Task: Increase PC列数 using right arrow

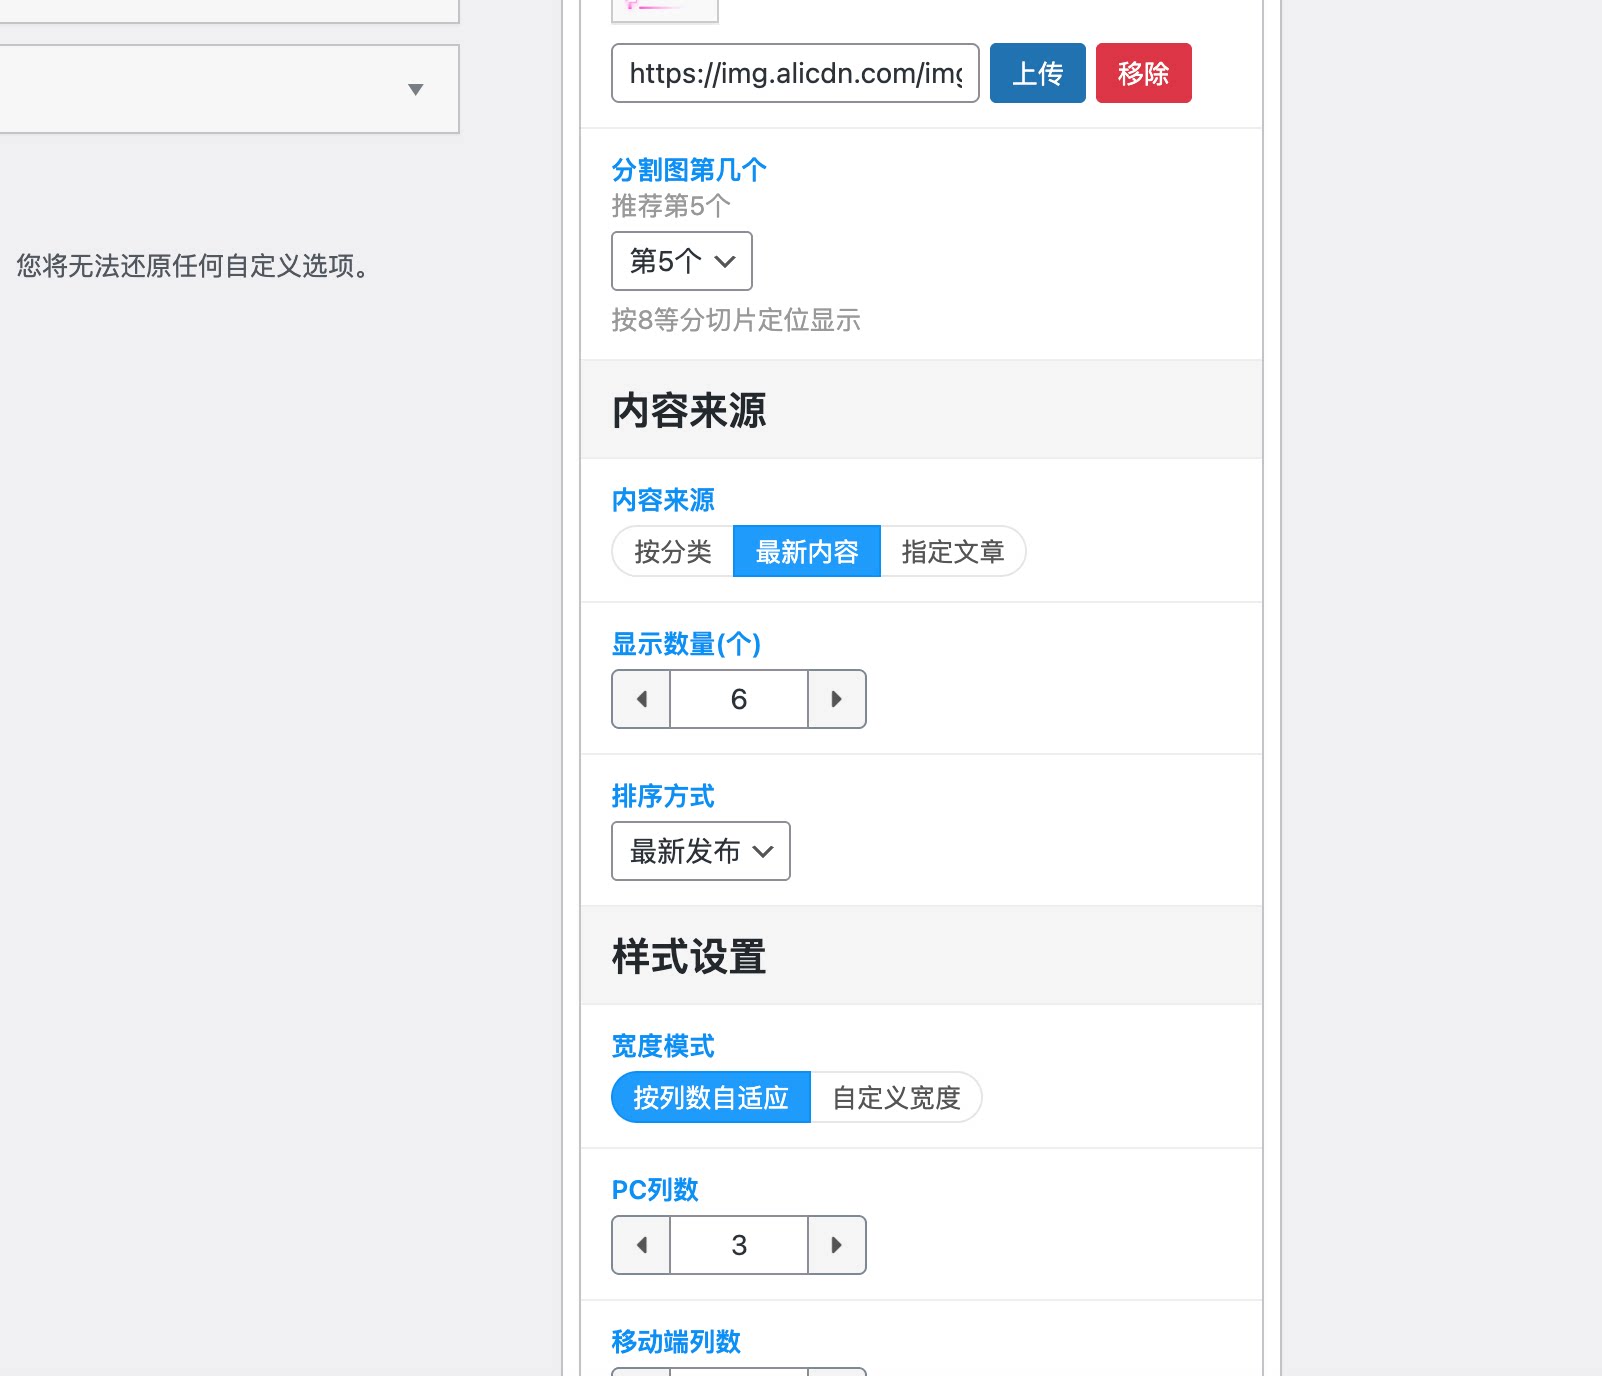Action: [x=837, y=1245]
